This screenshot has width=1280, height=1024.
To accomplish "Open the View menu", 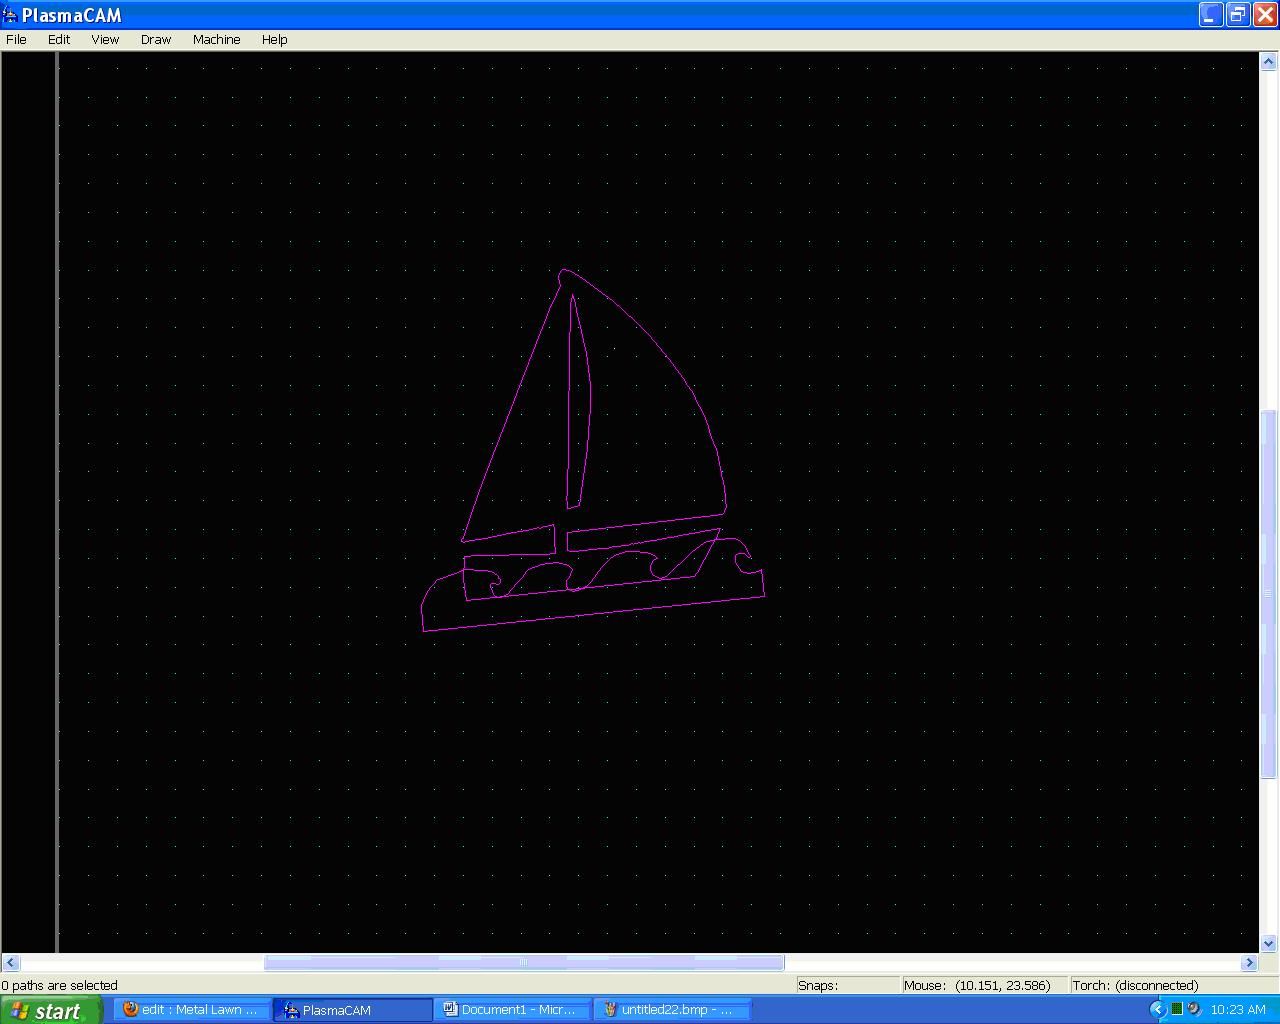I will click(x=104, y=39).
